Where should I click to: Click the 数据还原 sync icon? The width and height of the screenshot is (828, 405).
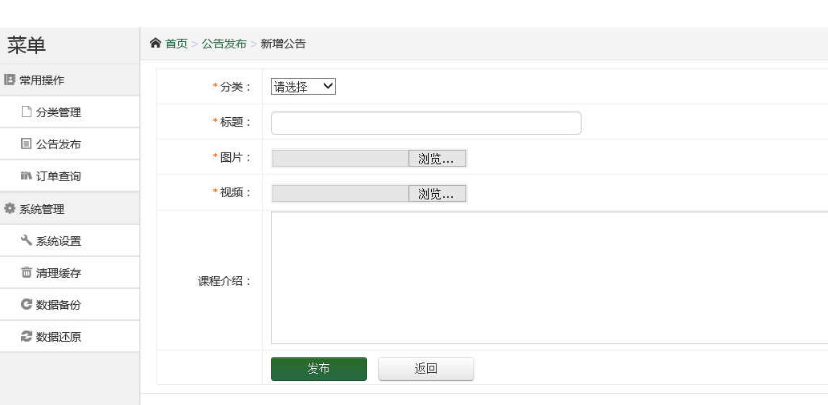pyautogui.click(x=27, y=337)
